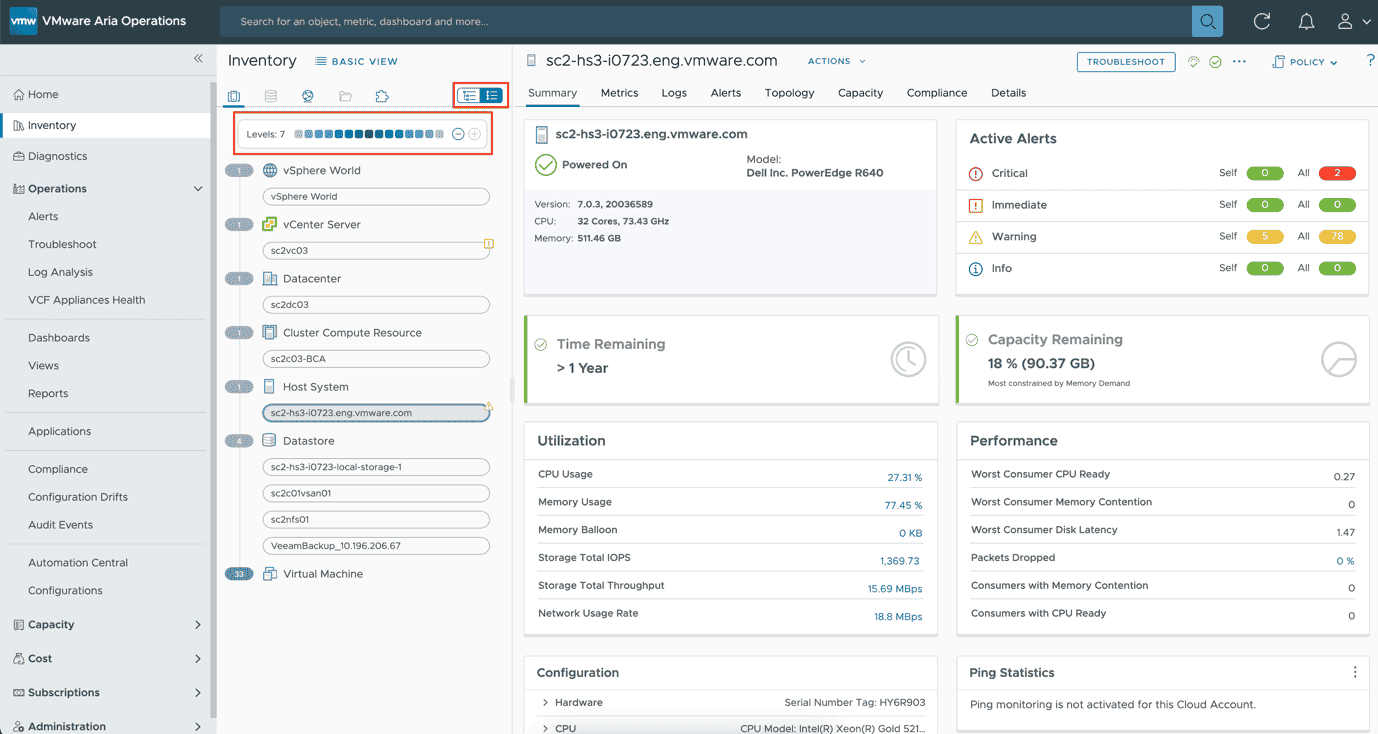Select the globe network icon tab

pos(308,96)
